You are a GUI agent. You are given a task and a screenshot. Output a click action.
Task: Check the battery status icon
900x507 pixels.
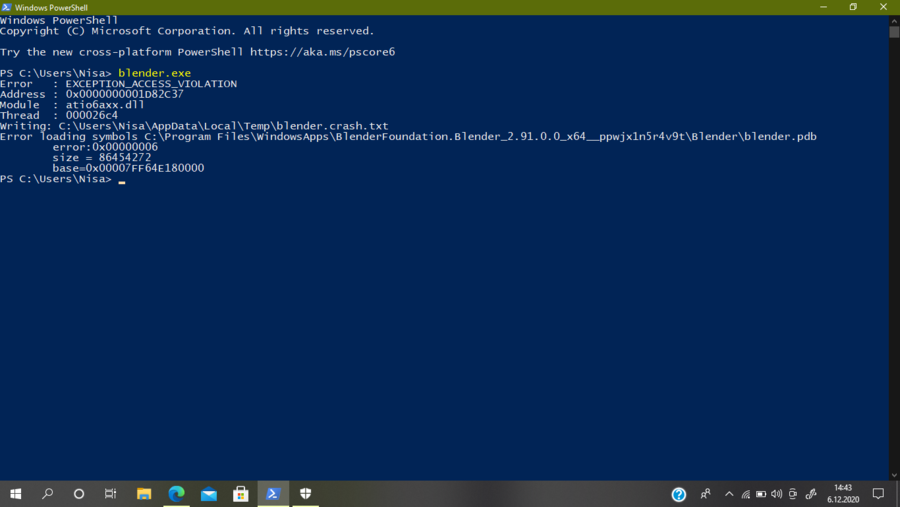[x=761, y=494]
